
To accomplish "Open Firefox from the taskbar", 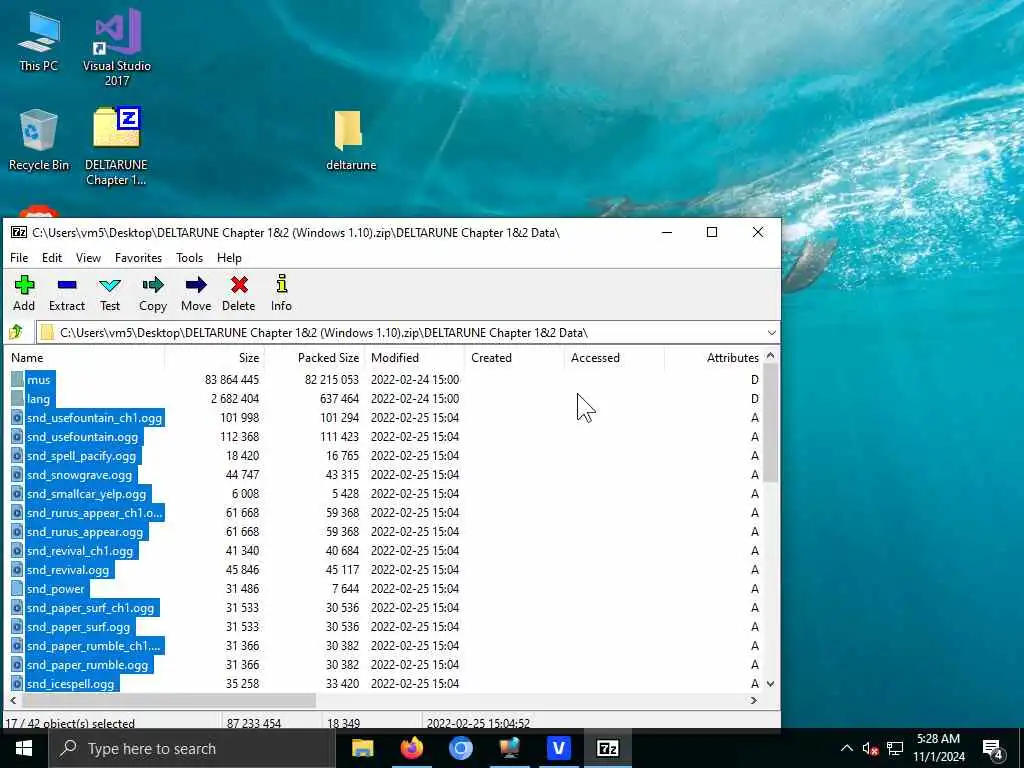I will [411, 748].
